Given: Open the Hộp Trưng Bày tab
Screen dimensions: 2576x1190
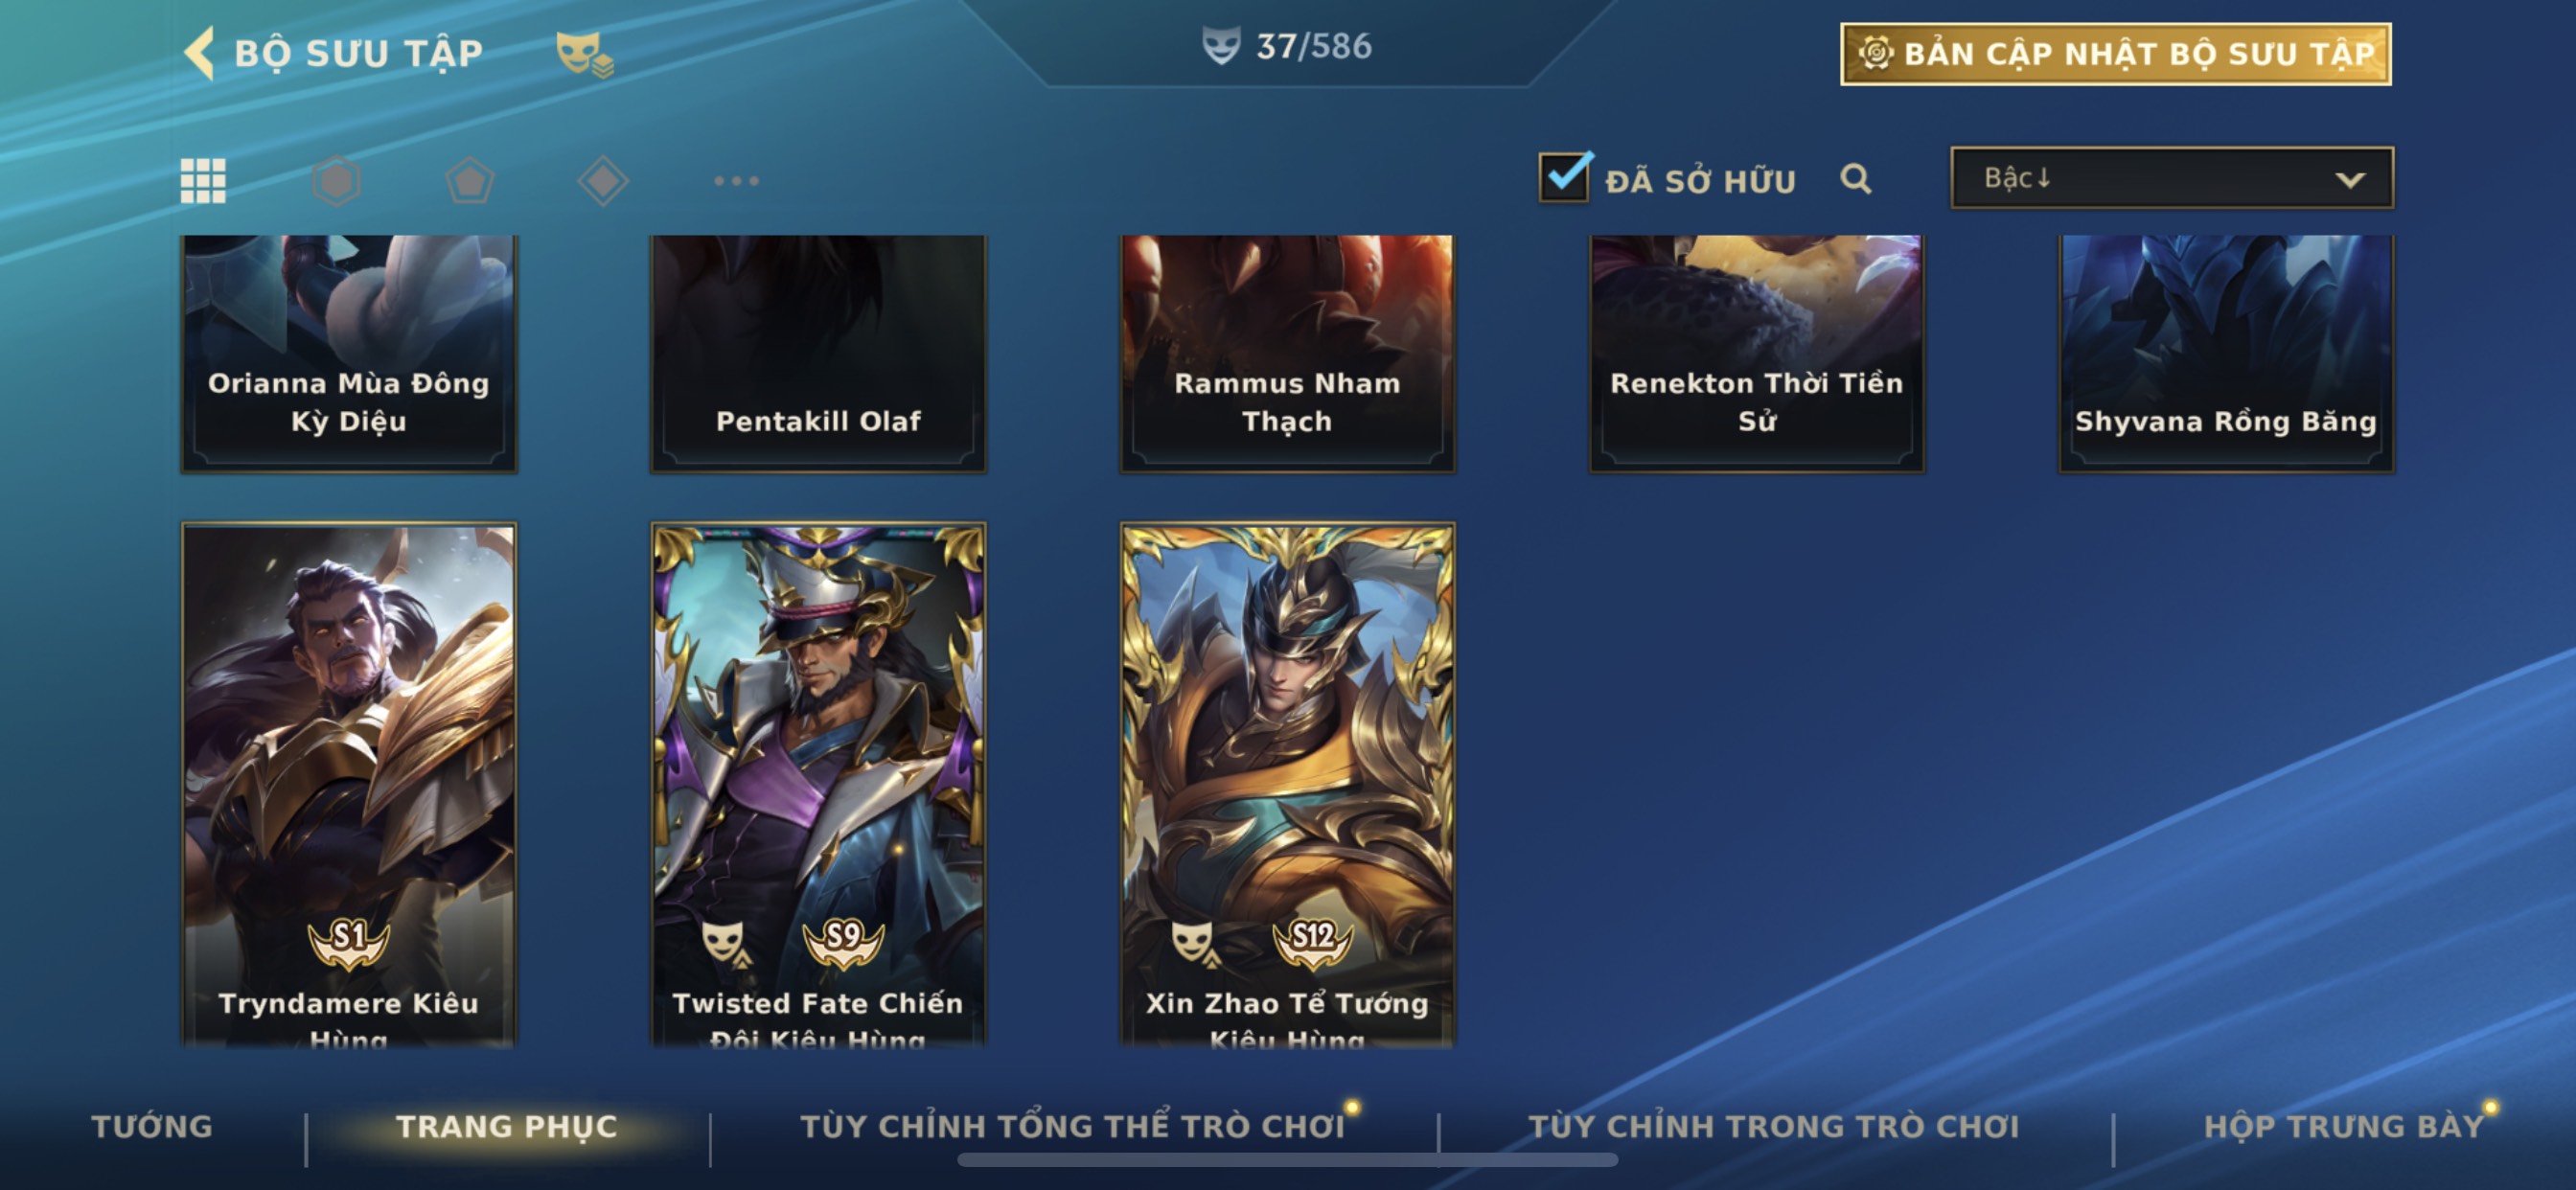Looking at the screenshot, I should [2344, 1126].
